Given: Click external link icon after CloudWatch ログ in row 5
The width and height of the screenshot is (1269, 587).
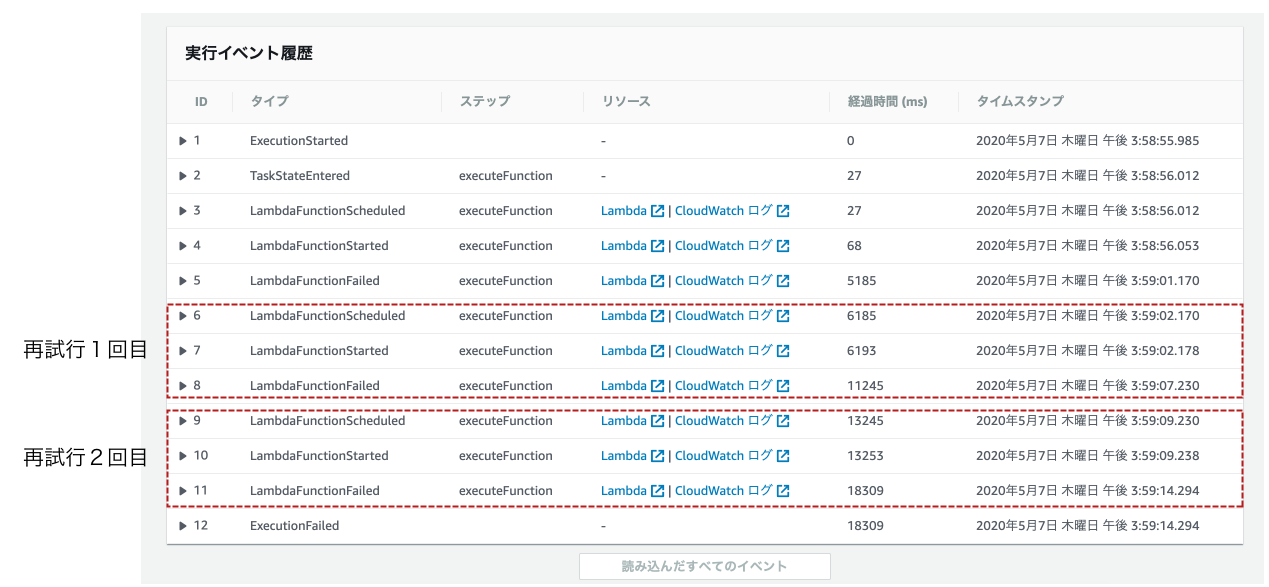Looking at the screenshot, I should (x=783, y=281).
